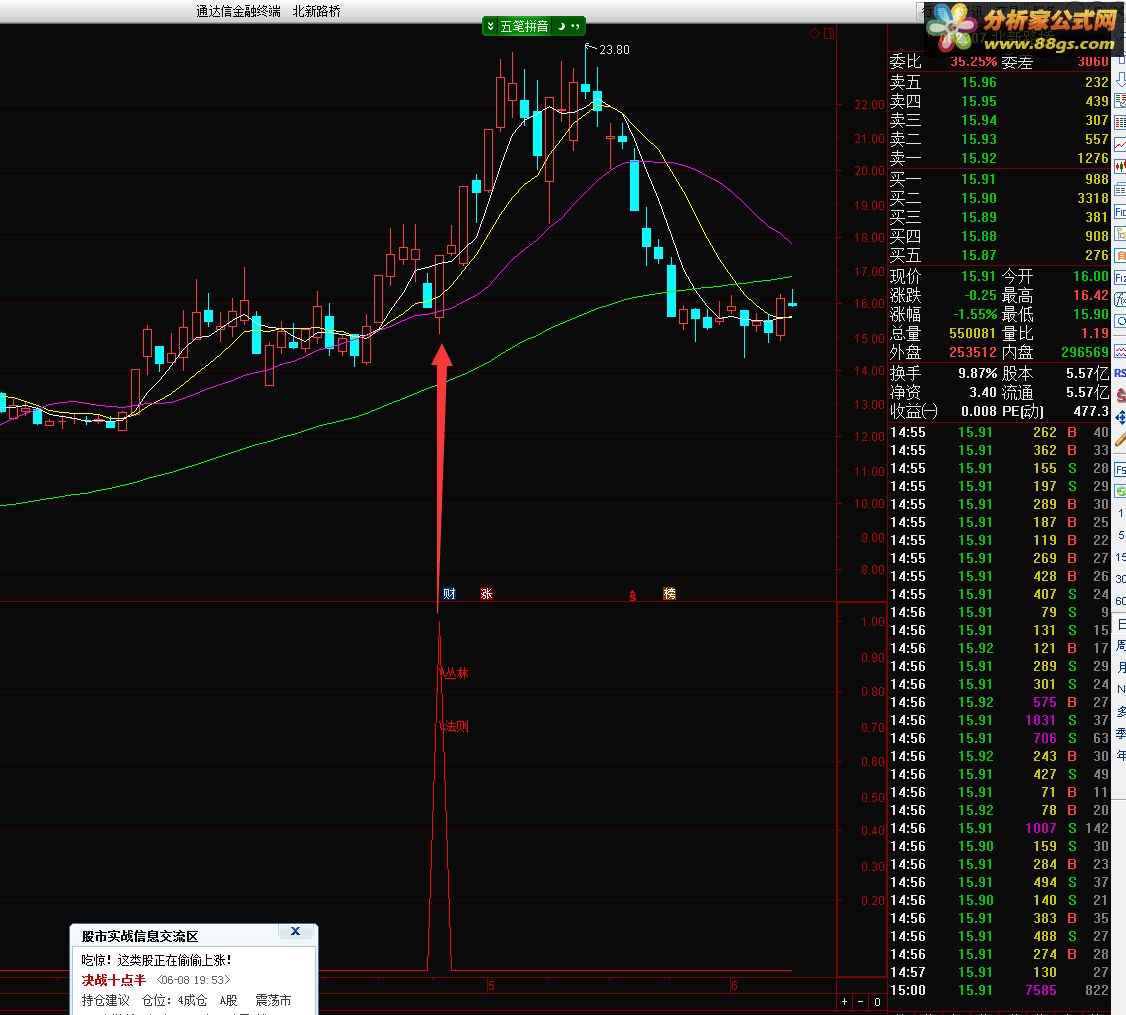
Task: Select the 卖一 15.92 order row
Action: (x=1000, y=158)
